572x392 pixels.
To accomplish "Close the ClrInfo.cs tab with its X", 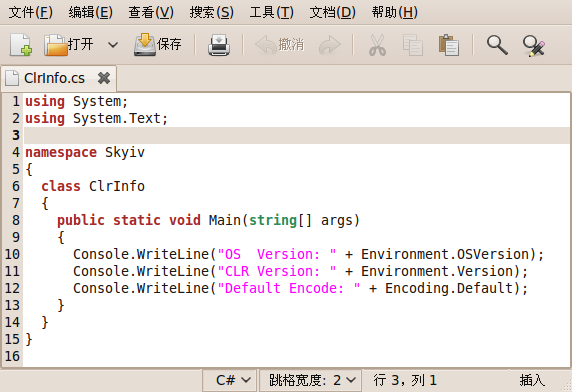I will click(104, 78).
